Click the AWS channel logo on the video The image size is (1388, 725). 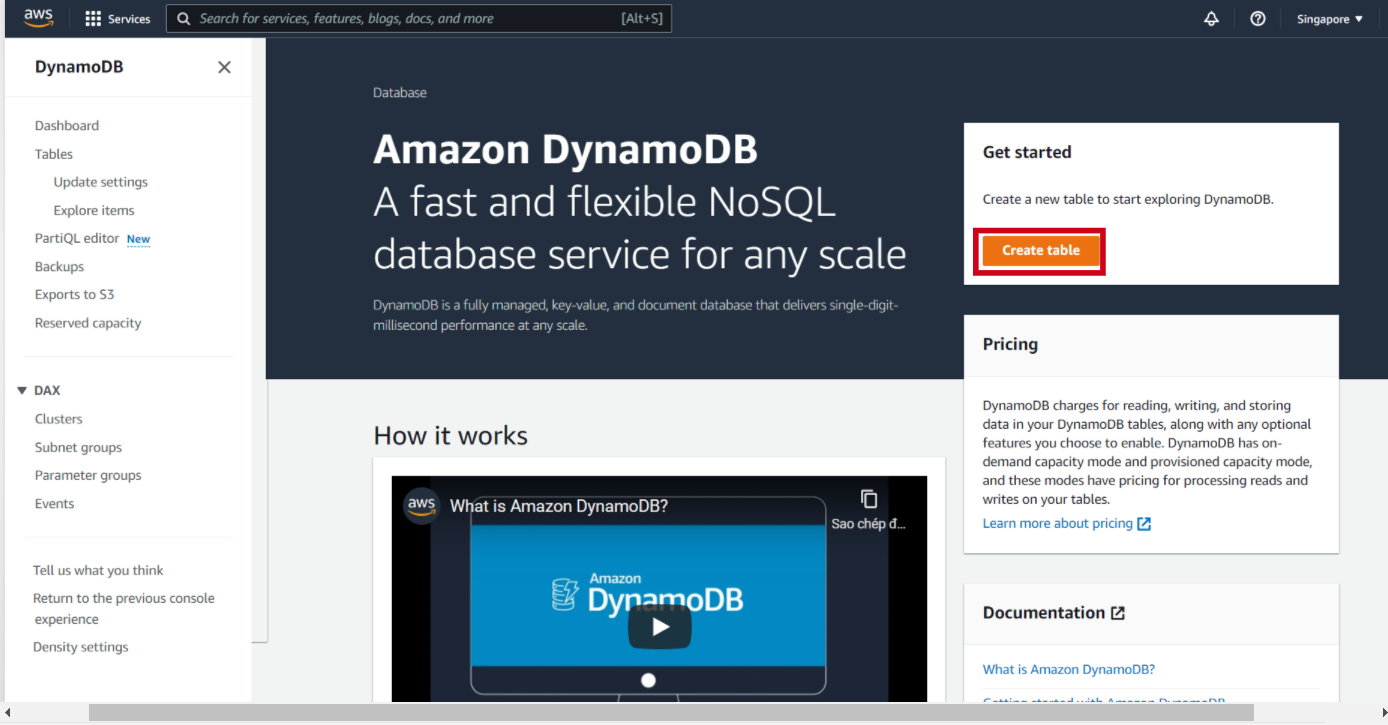pyautogui.click(x=422, y=505)
